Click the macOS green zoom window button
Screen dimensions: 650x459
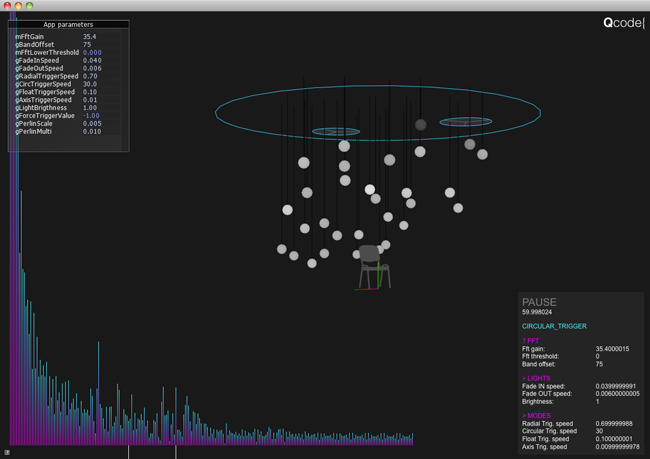tap(30, 6)
